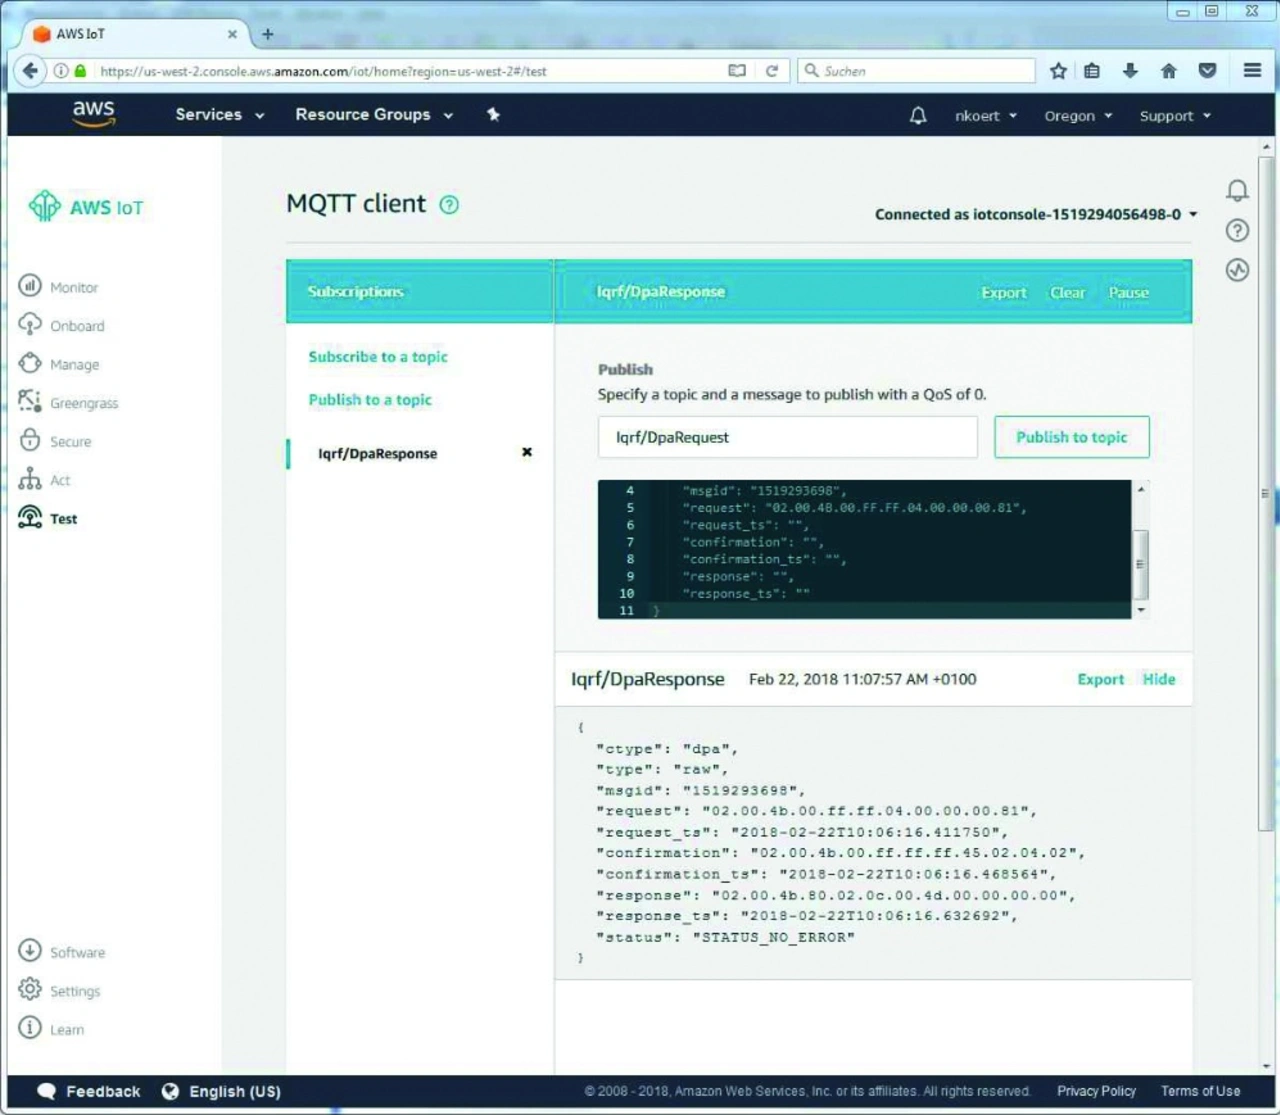Expand the Services dropdown
Viewport: 1280px width, 1115px height.
tap(220, 114)
